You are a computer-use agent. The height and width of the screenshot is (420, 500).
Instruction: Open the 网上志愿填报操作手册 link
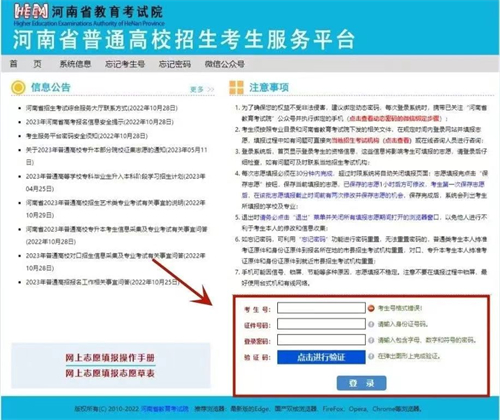click(110, 358)
